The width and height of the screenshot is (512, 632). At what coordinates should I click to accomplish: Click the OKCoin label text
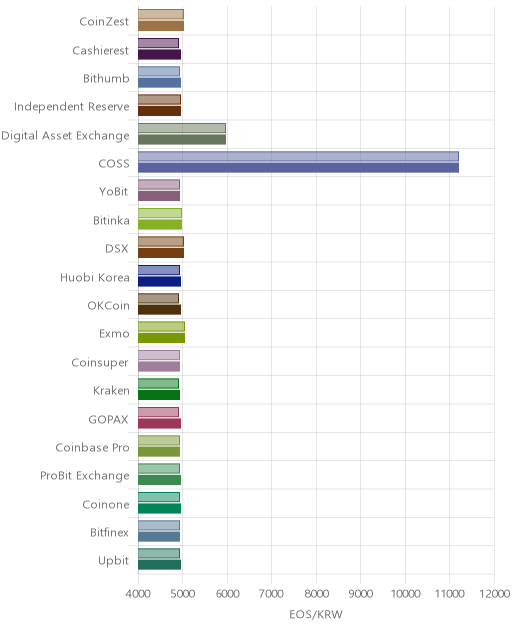tap(108, 306)
